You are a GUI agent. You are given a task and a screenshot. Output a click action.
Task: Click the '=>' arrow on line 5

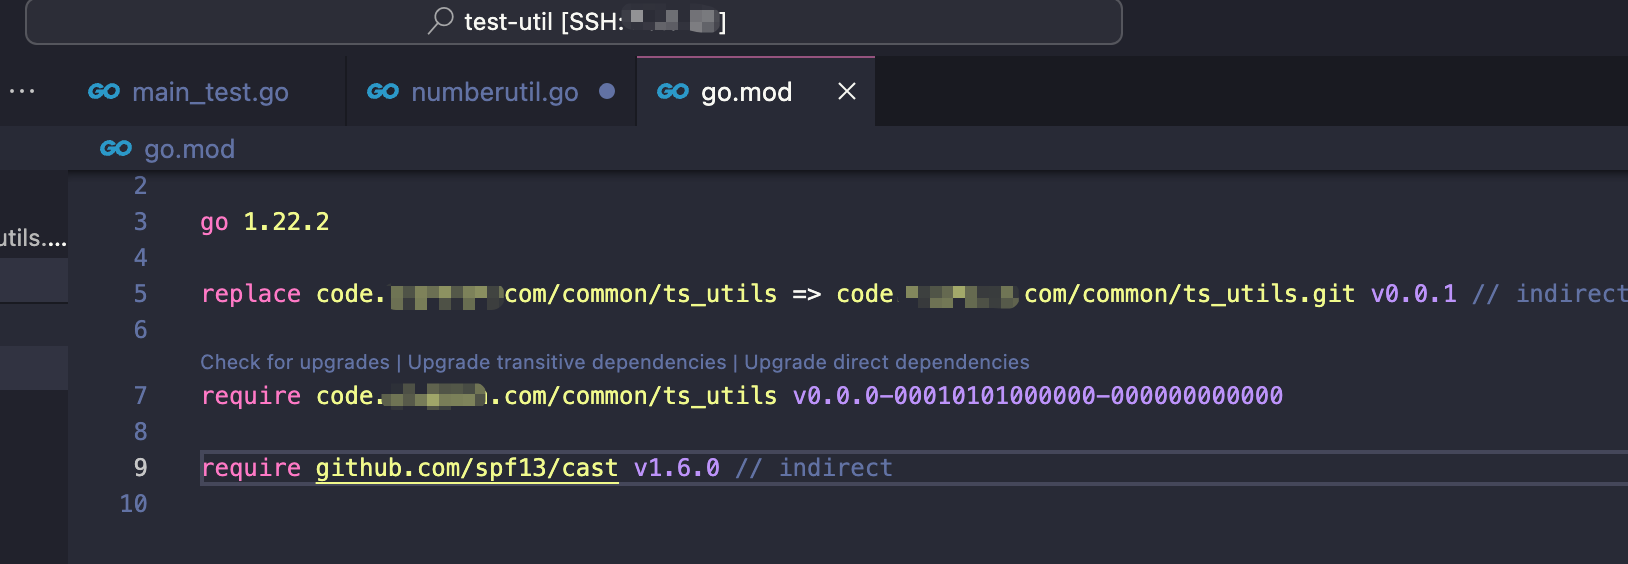click(x=807, y=294)
